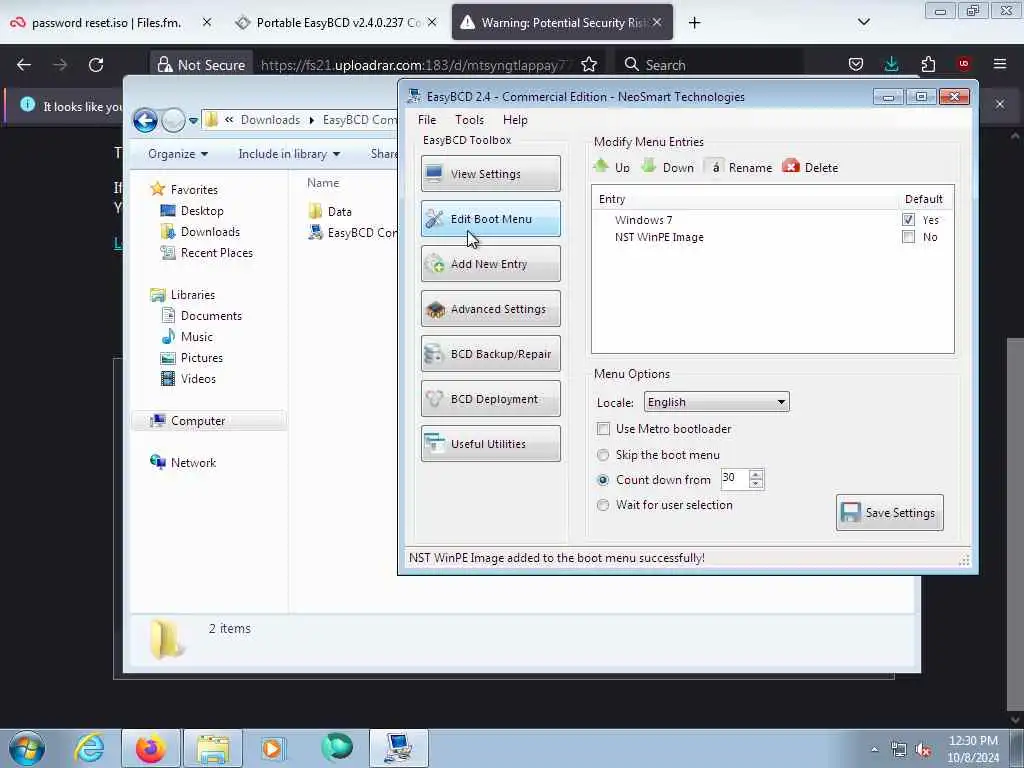The height and width of the screenshot is (768, 1024).
Task: Reload the page in Firefox
Action: pyautogui.click(x=96, y=65)
